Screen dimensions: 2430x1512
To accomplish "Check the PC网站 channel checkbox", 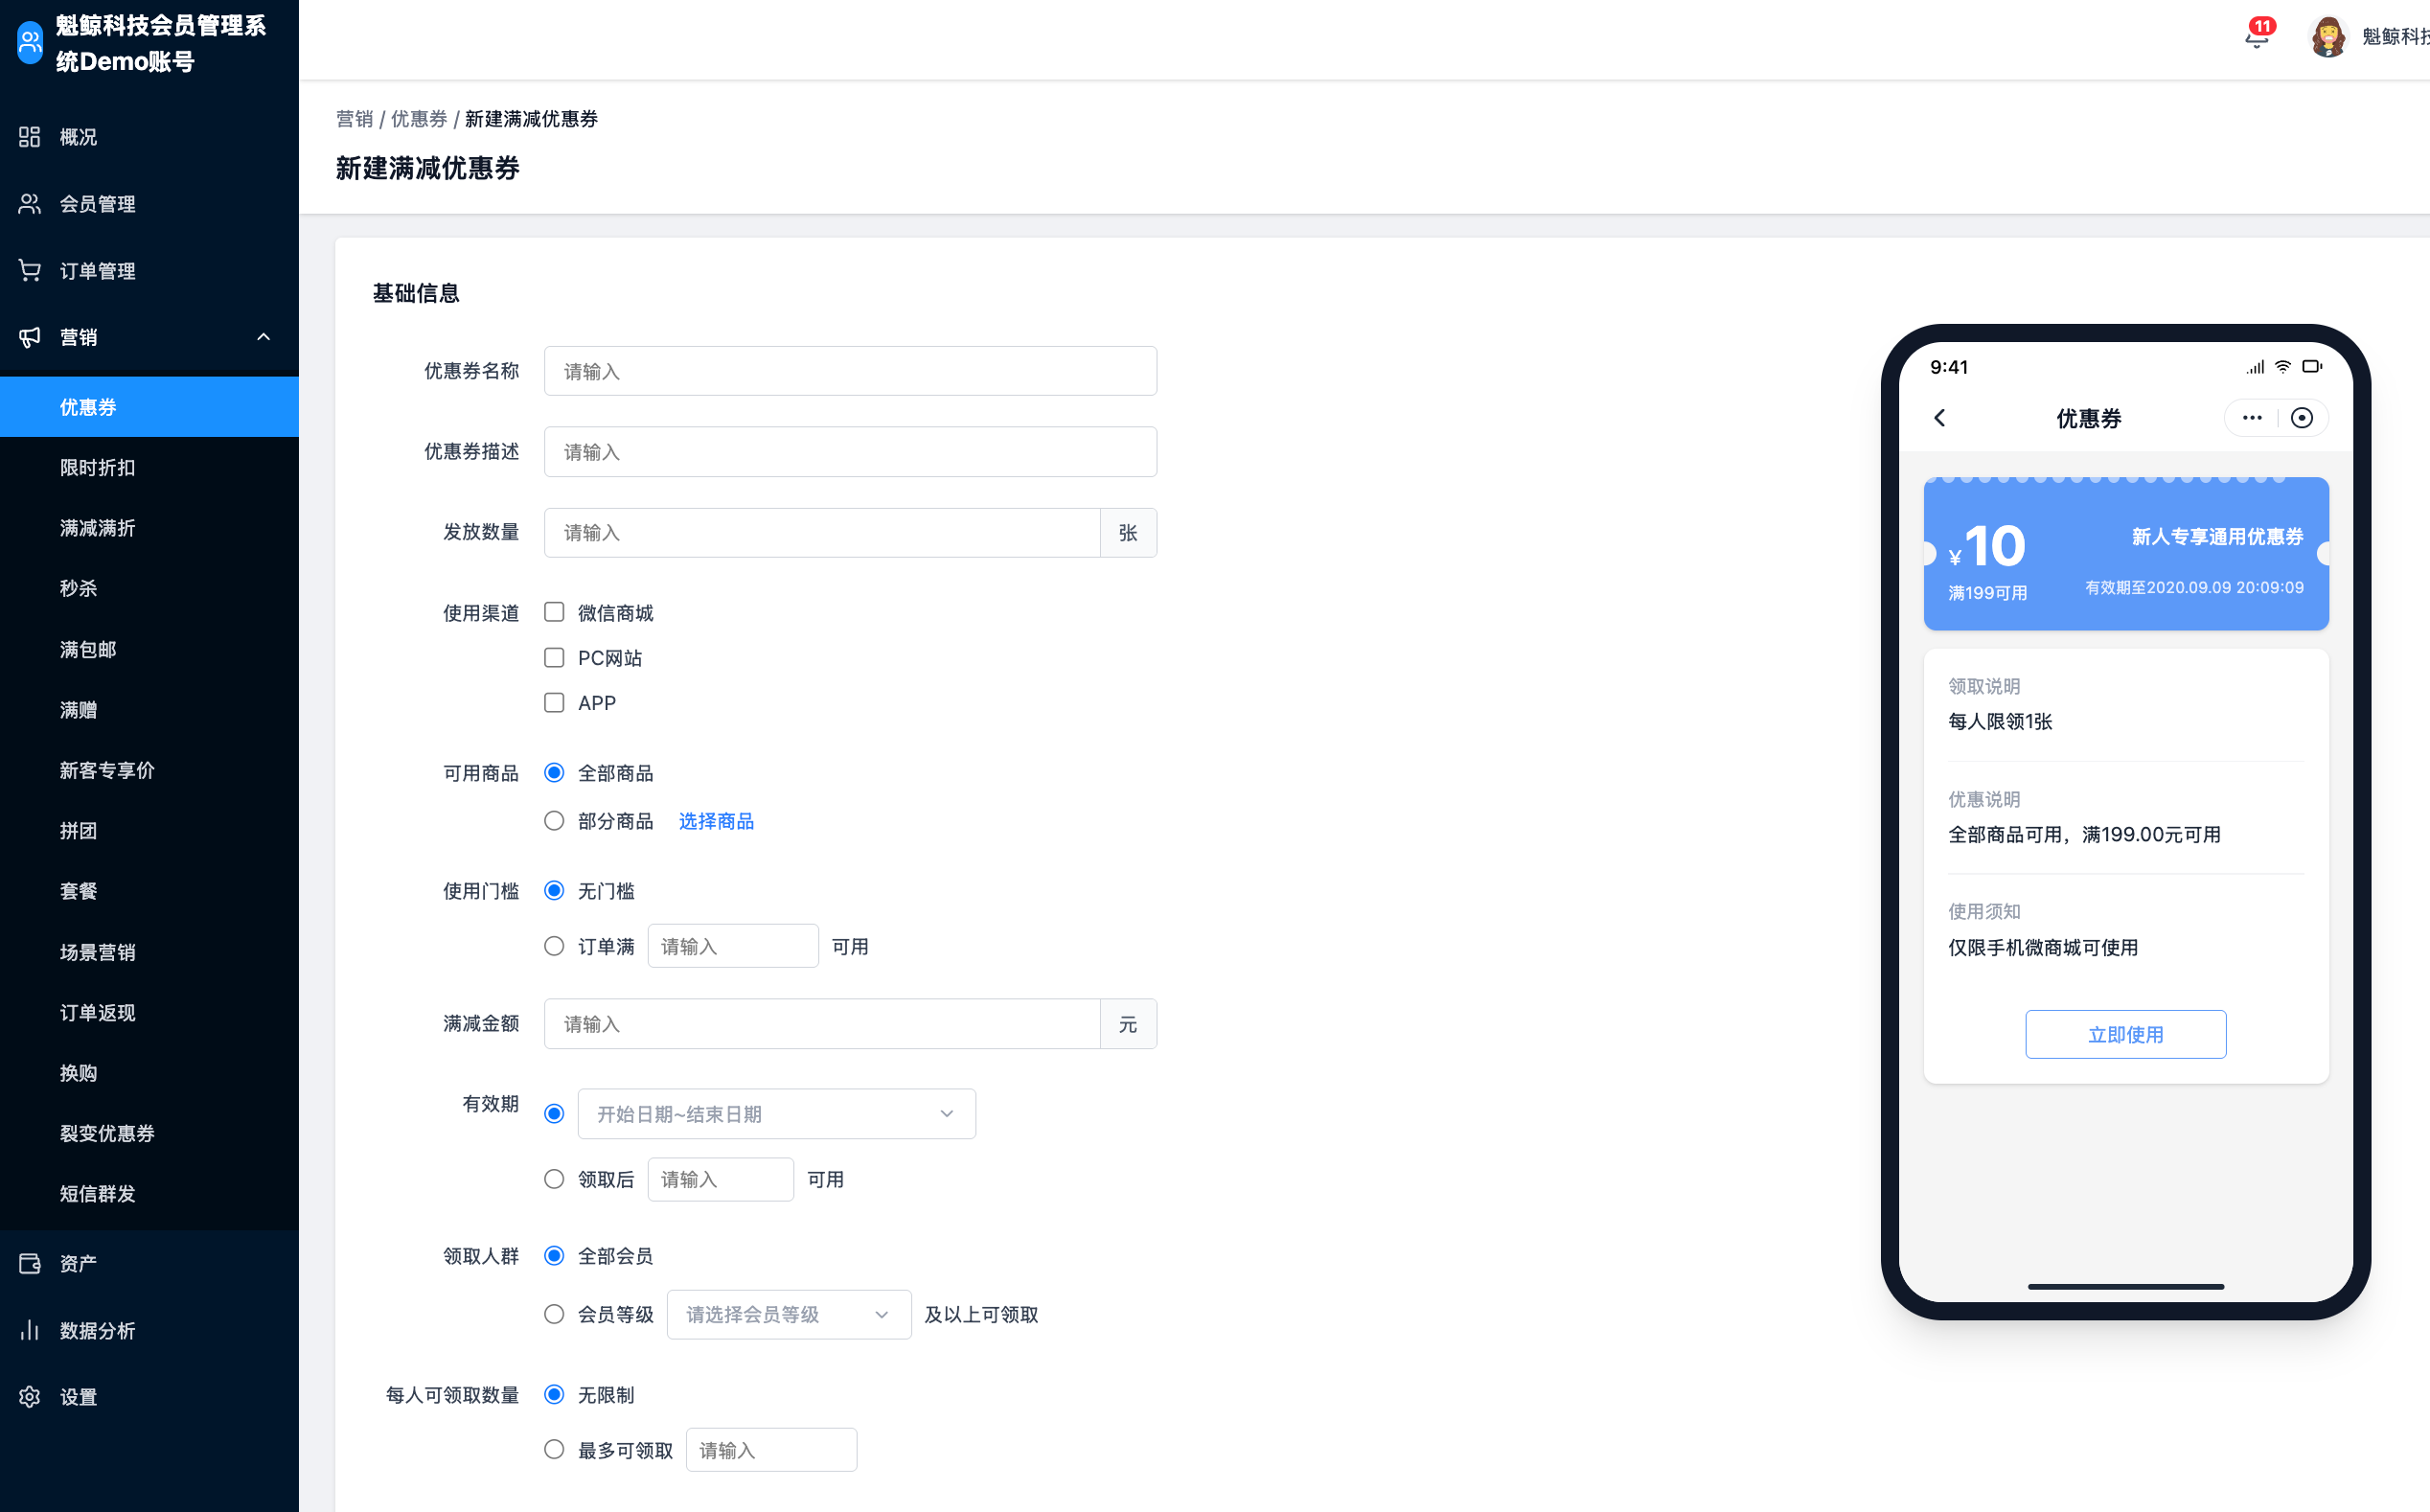I will tap(554, 658).
